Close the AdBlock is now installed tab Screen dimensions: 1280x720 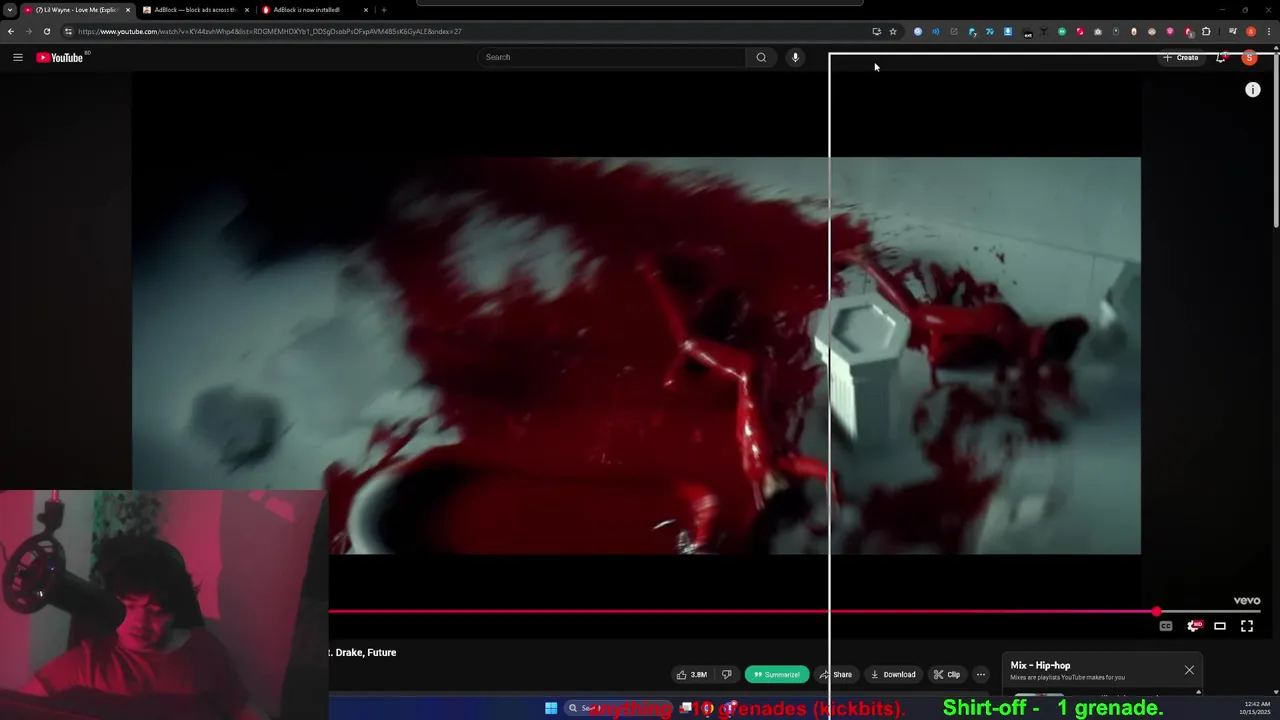pos(366,10)
